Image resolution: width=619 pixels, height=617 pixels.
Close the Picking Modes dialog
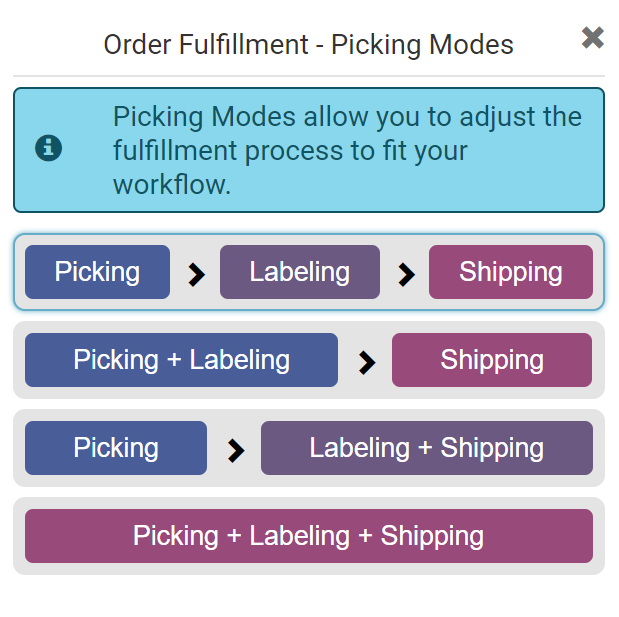[592, 38]
